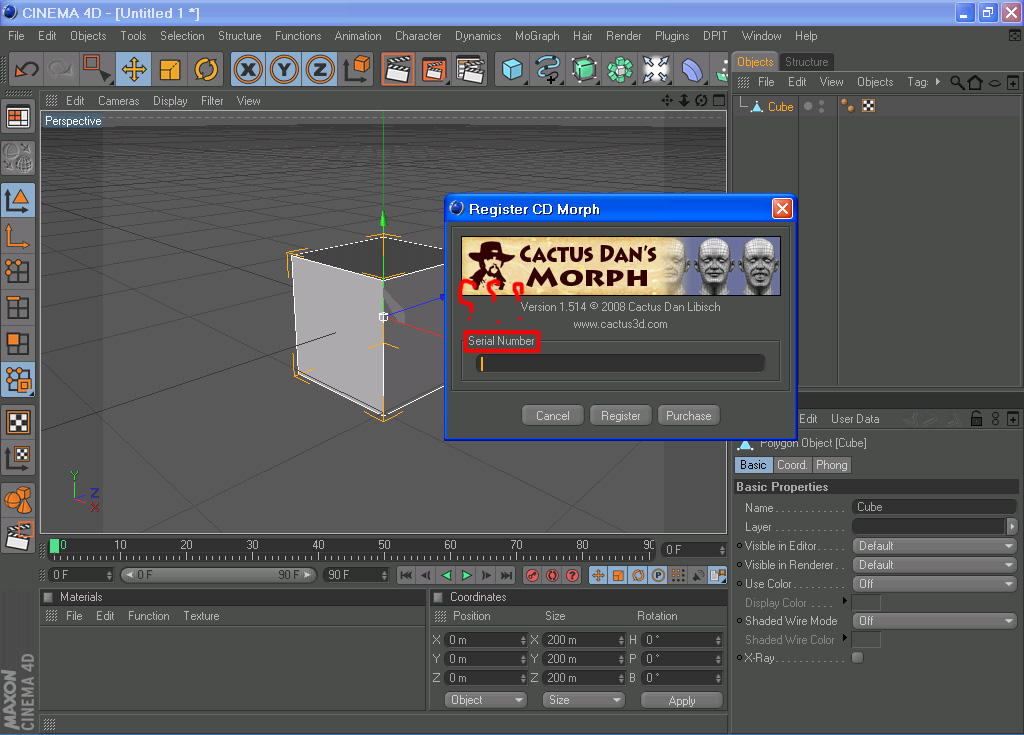The width and height of the screenshot is (1024, 735).
Task: Switch to the Phong tab
Action: 831,465
